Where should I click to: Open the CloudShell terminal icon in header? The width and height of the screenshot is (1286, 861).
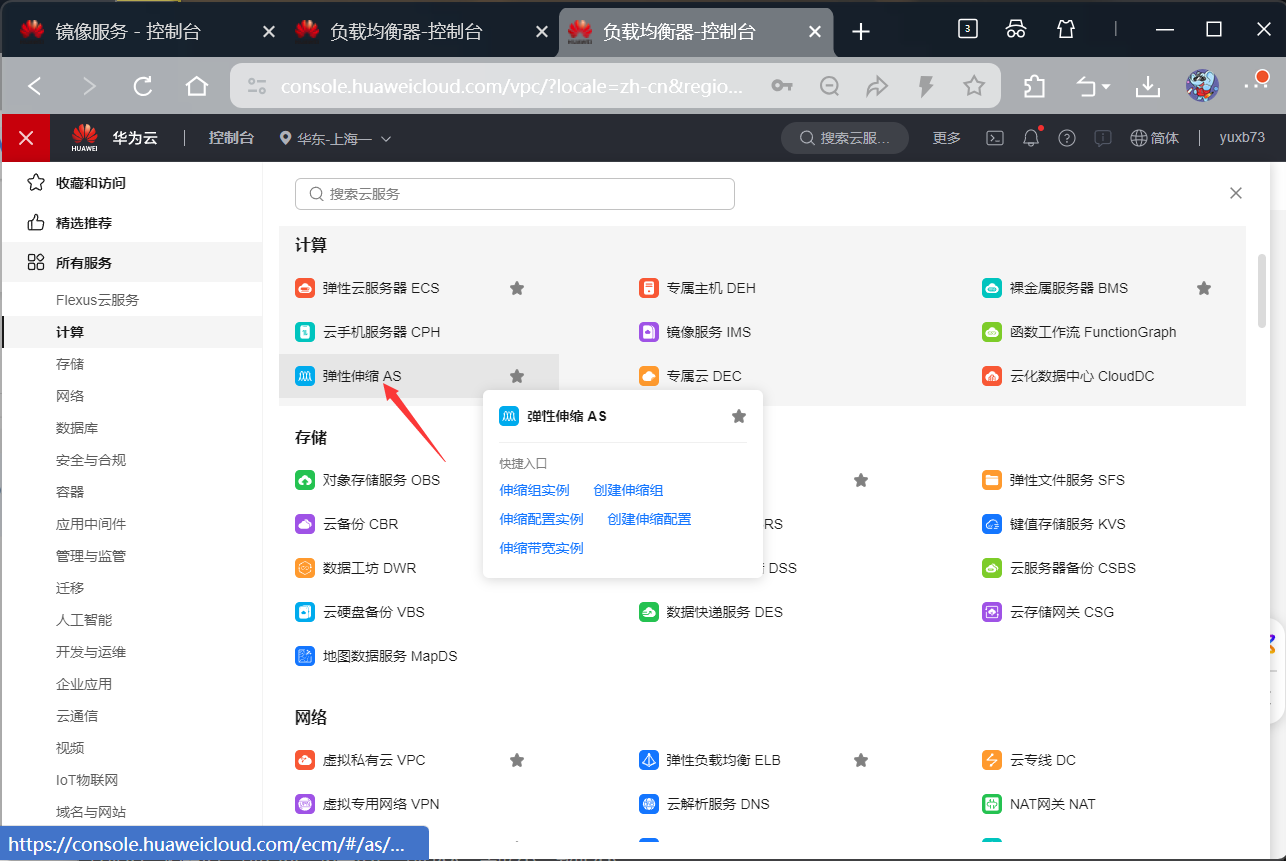pos(995,138)
